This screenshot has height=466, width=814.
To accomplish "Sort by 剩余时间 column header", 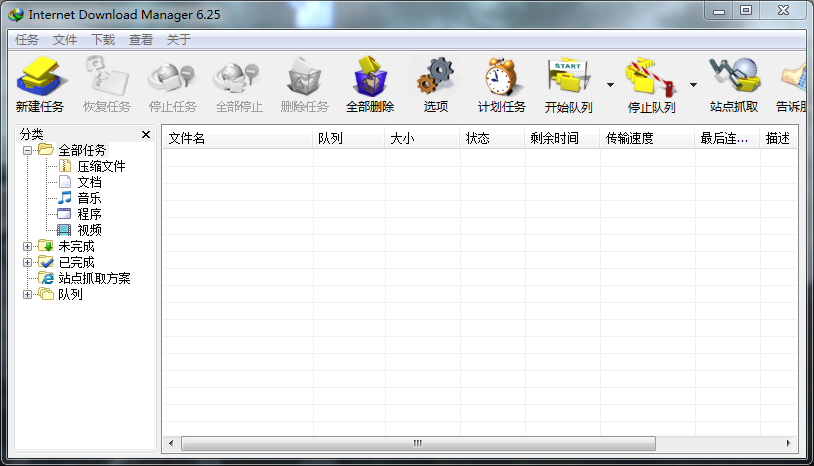I will pyautogui.click(x=562, y=138).
